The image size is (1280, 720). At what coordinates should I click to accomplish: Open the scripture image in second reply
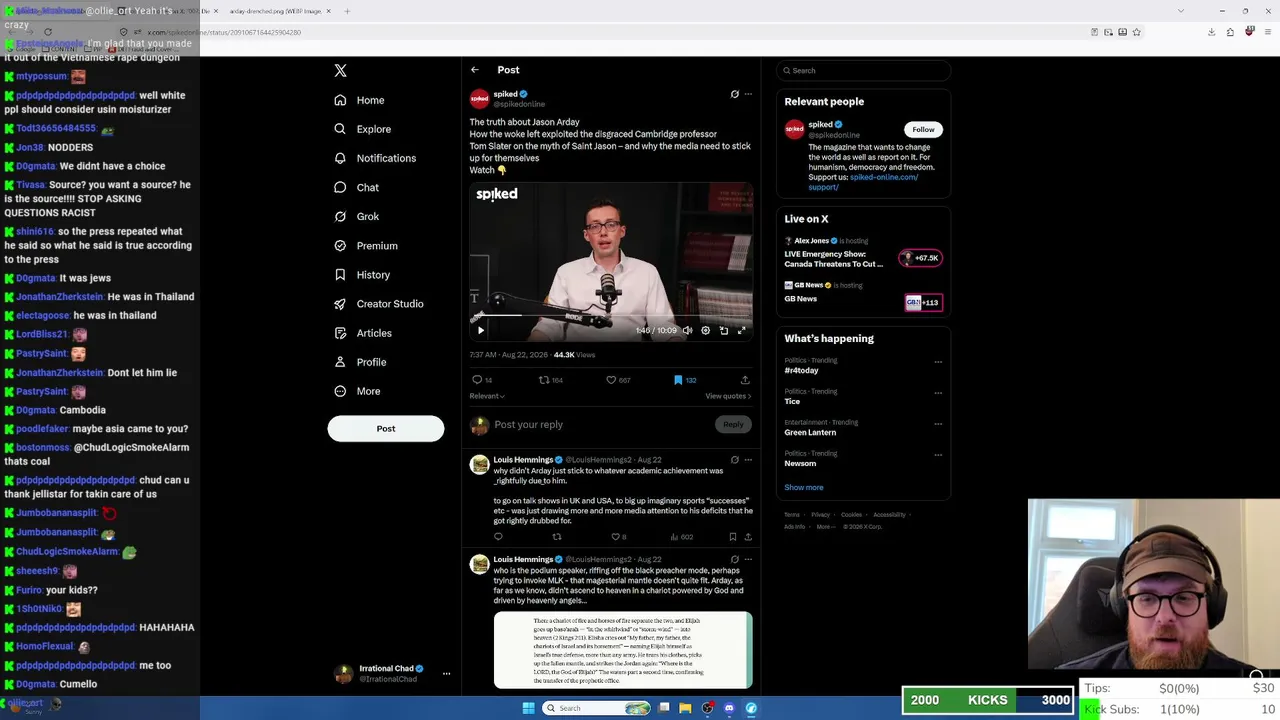click(623, 650)
